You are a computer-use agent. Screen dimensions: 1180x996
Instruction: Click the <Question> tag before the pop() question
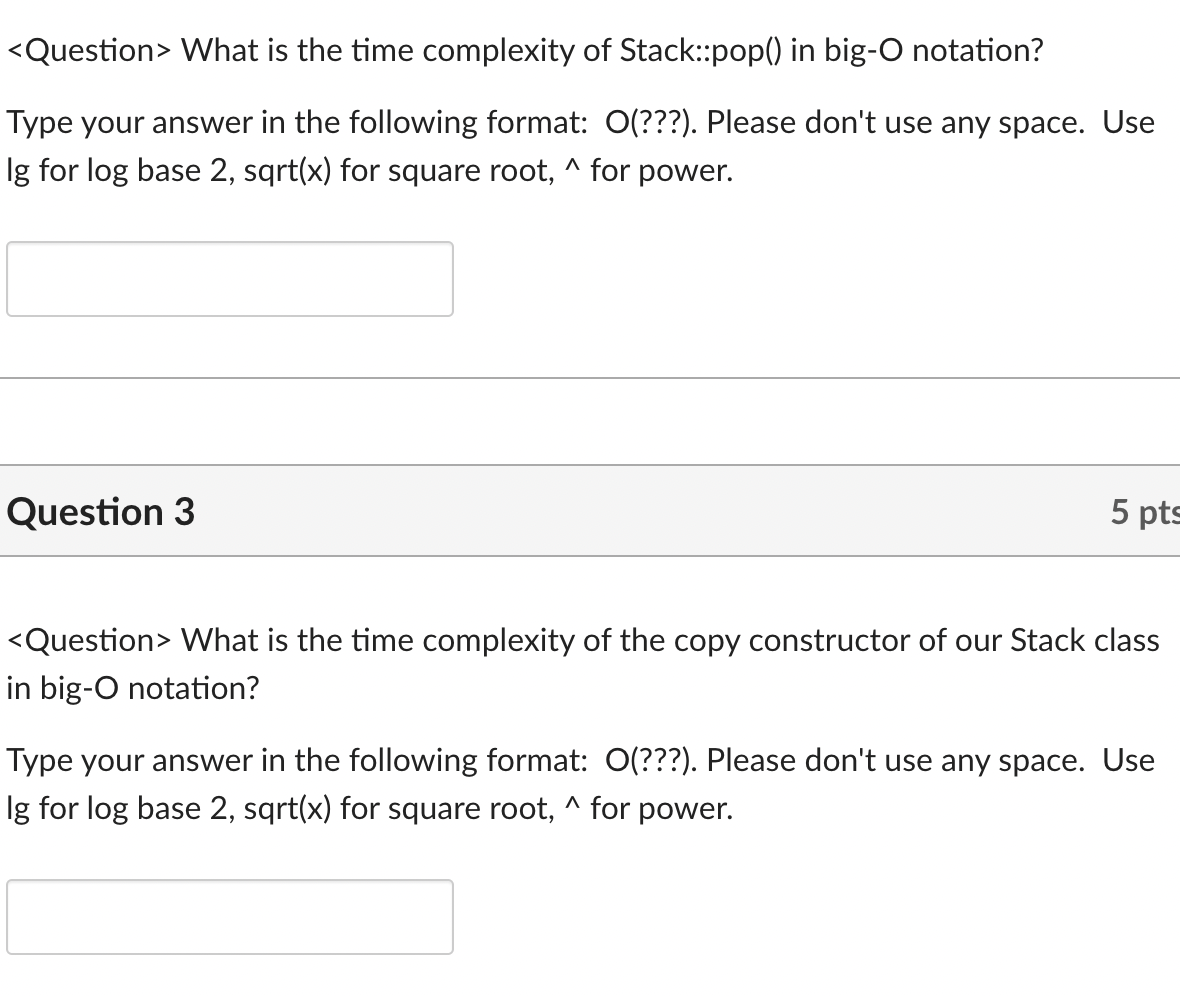pyautogui.click(x=89, y=50)
